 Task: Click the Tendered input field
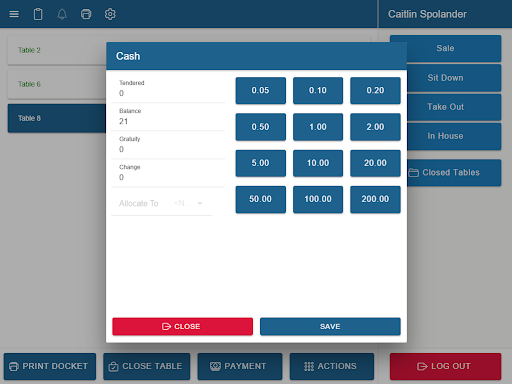coord(168,89)
